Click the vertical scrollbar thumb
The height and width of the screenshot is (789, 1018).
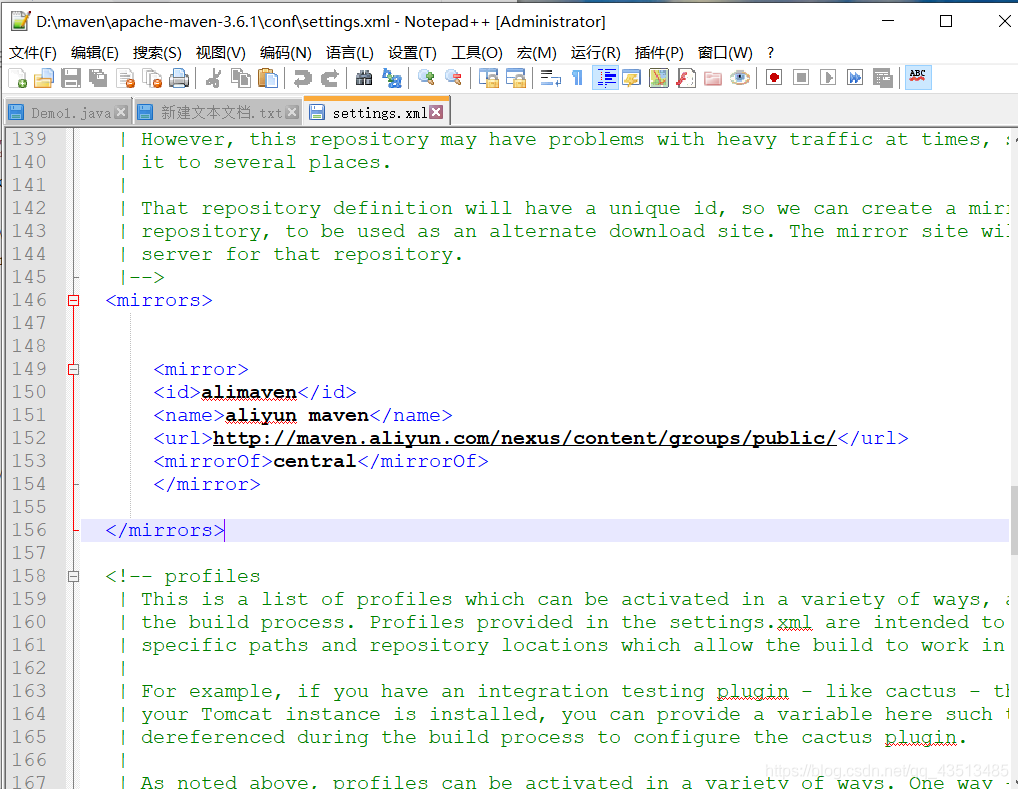click(1013, 520)
